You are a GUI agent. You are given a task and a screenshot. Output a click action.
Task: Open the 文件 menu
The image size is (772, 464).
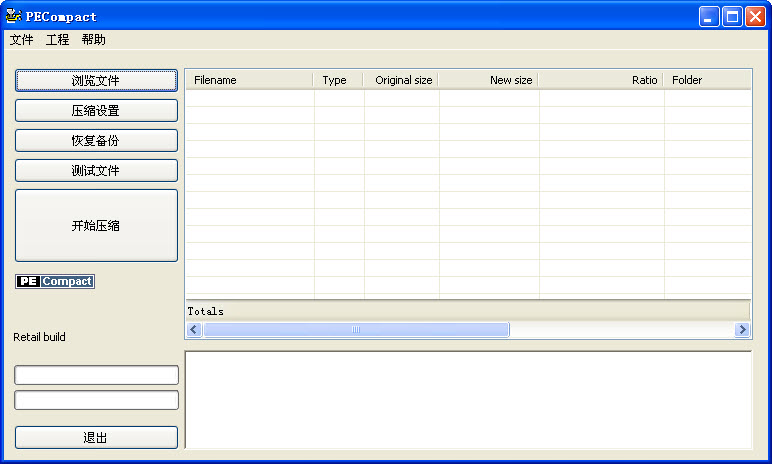[21, 40]
